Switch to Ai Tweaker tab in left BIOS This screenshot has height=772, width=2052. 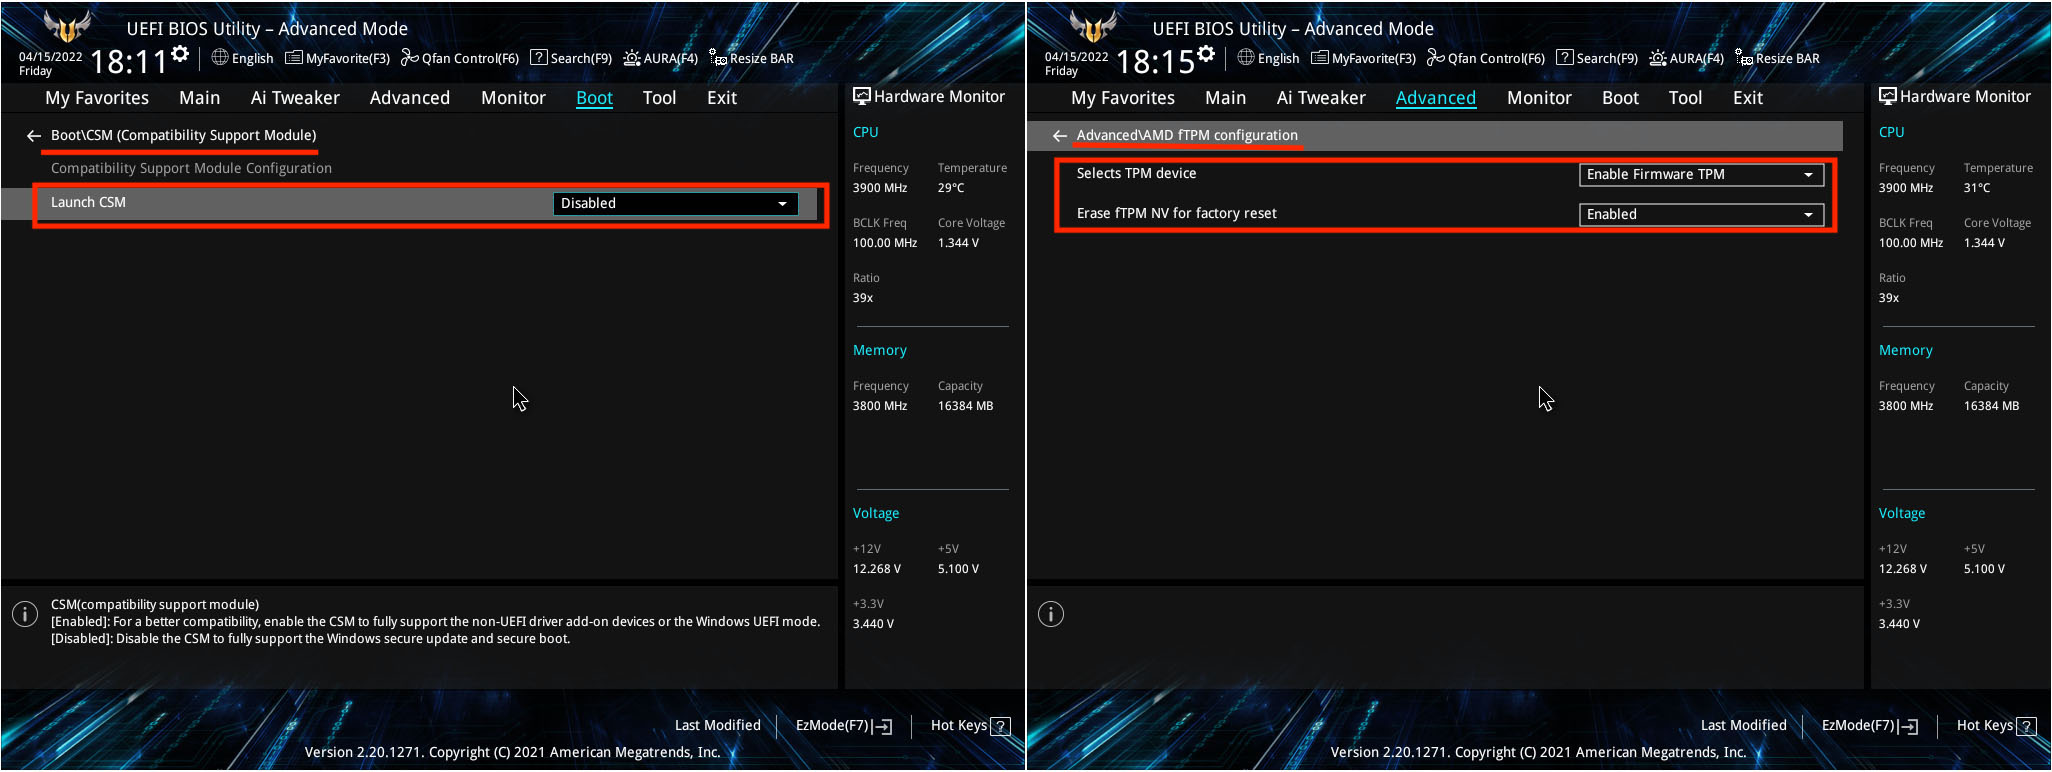point(295,98)
